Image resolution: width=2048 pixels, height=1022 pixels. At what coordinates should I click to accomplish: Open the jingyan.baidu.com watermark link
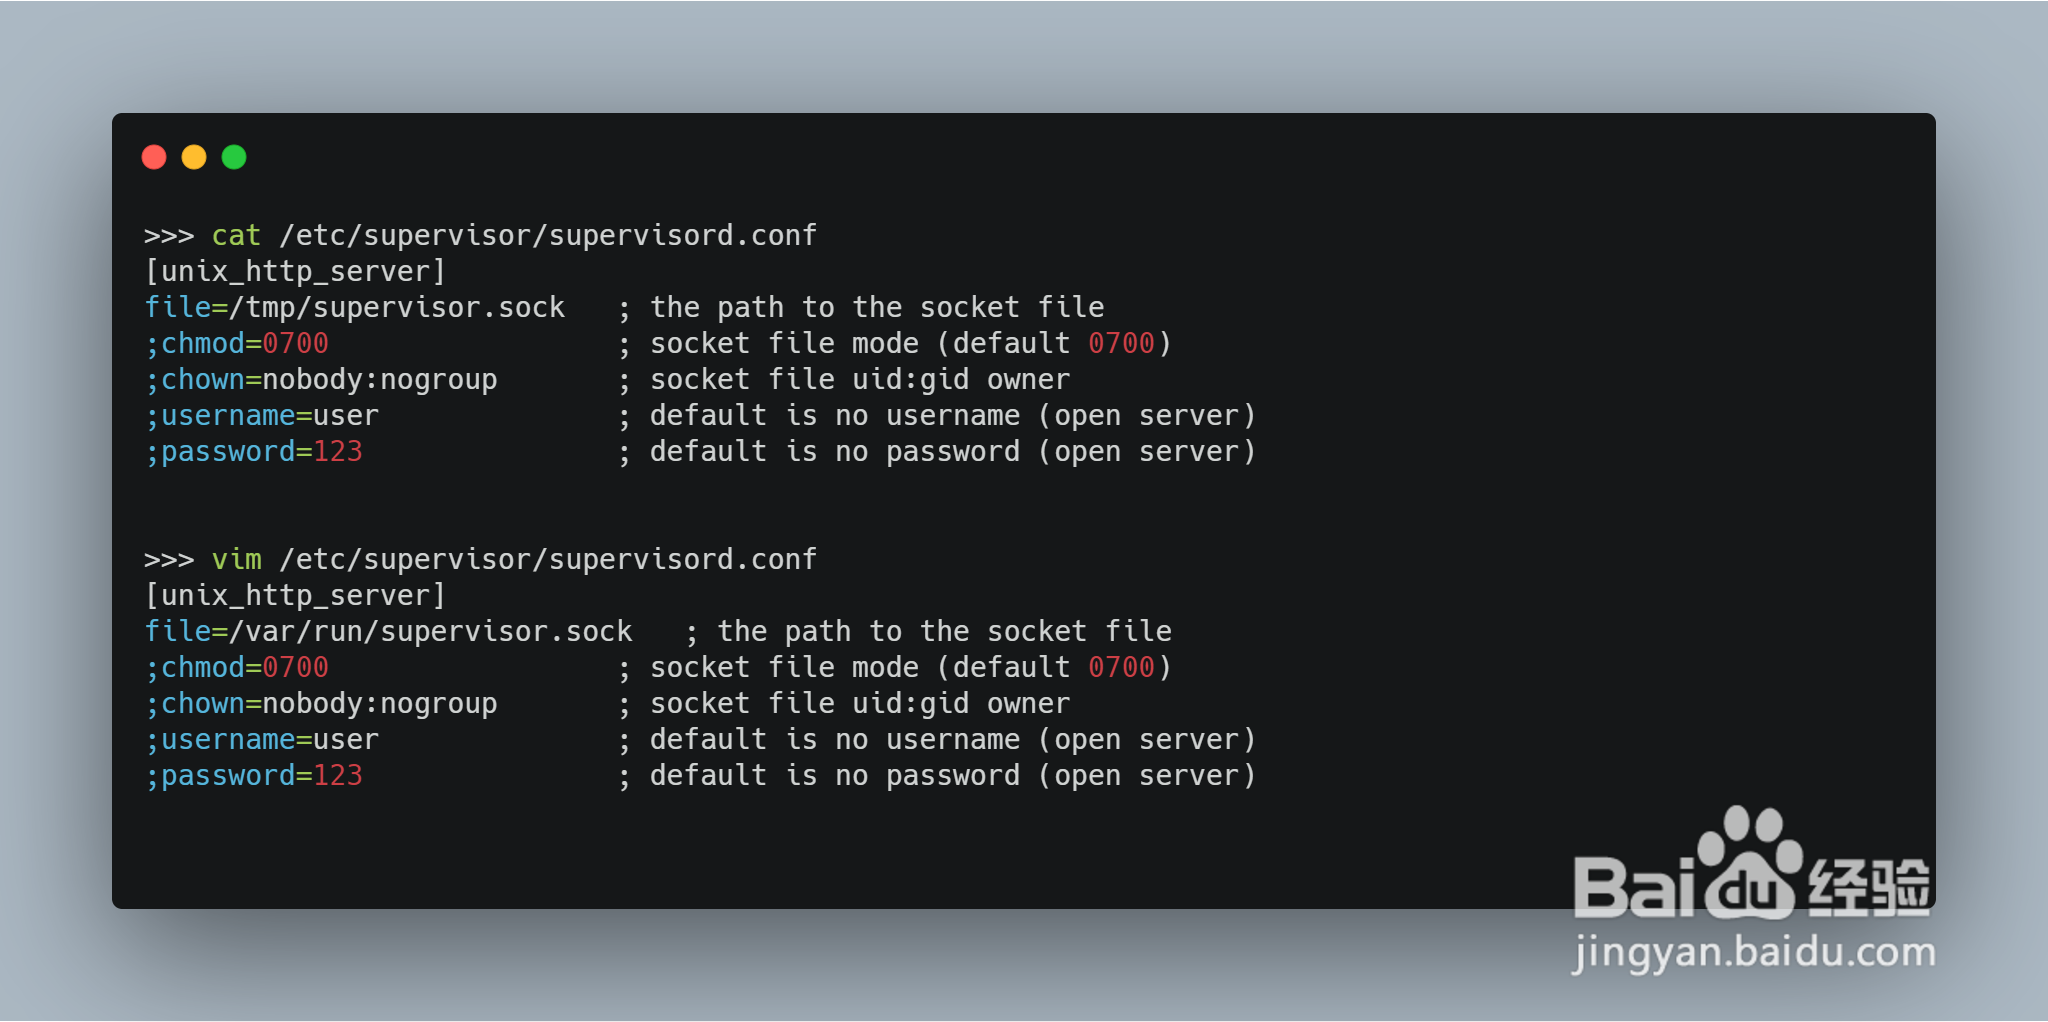pyautogui.click(x=1754, y=951)
